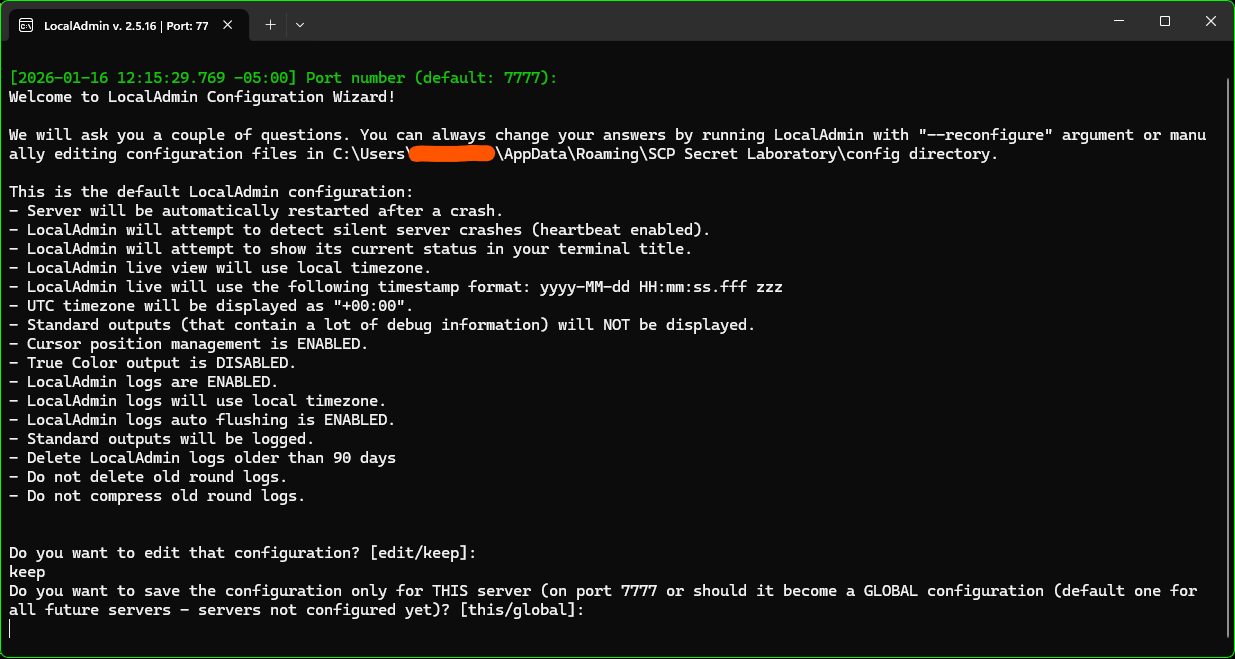1235x659 pixels.
Task: Click the redacted username in the config path
Action: click(451, 152)
